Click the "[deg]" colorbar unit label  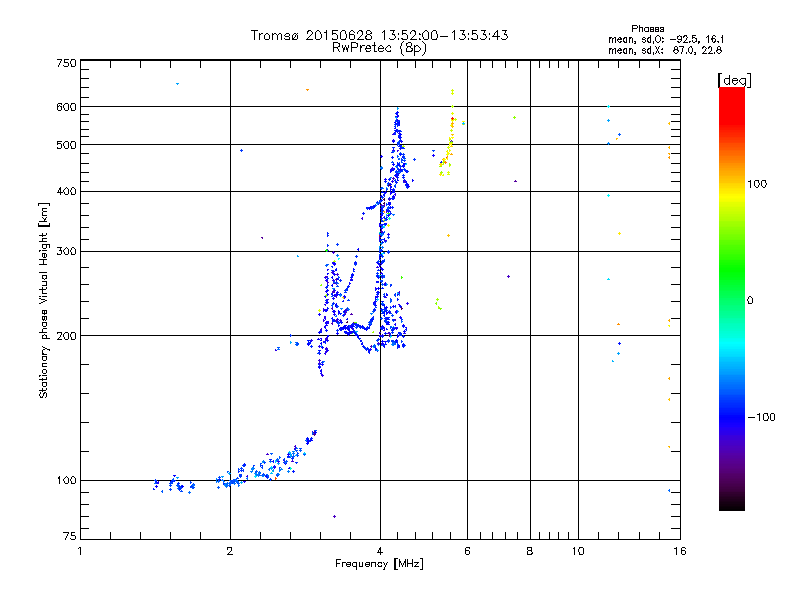click(734, 80)
